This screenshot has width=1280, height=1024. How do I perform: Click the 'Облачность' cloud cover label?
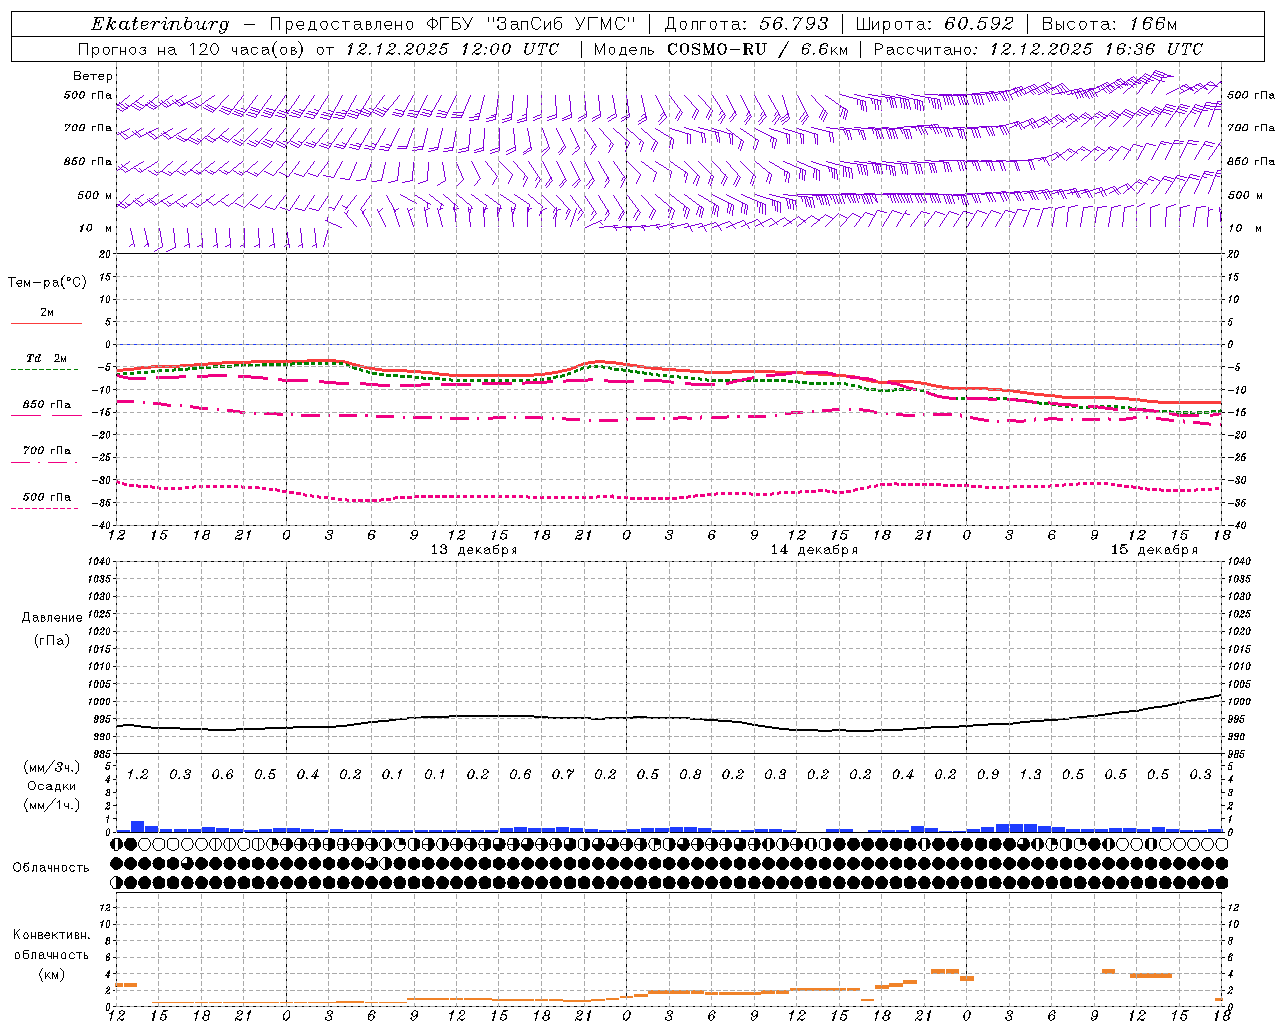[x=51, y=868]
